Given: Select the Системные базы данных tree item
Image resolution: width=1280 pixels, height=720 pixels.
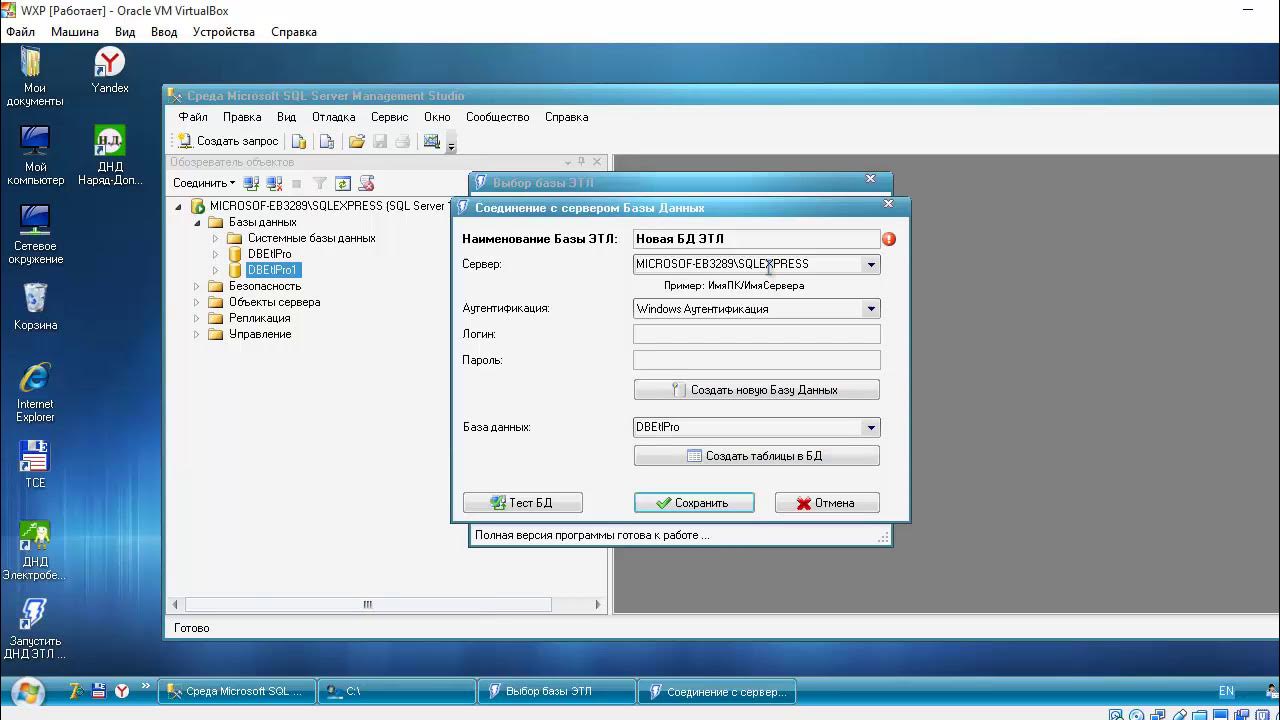Looking at the screenshot, I should coord(311,238).
